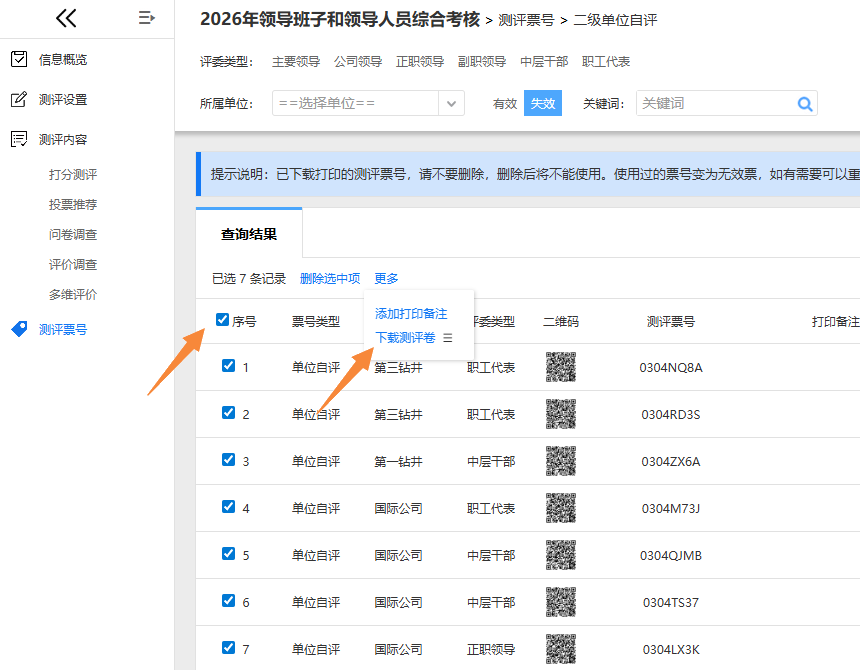Screen dimensions: 860x670
Task: Filter by 中层干部 judge type
Action: point(544,61)
